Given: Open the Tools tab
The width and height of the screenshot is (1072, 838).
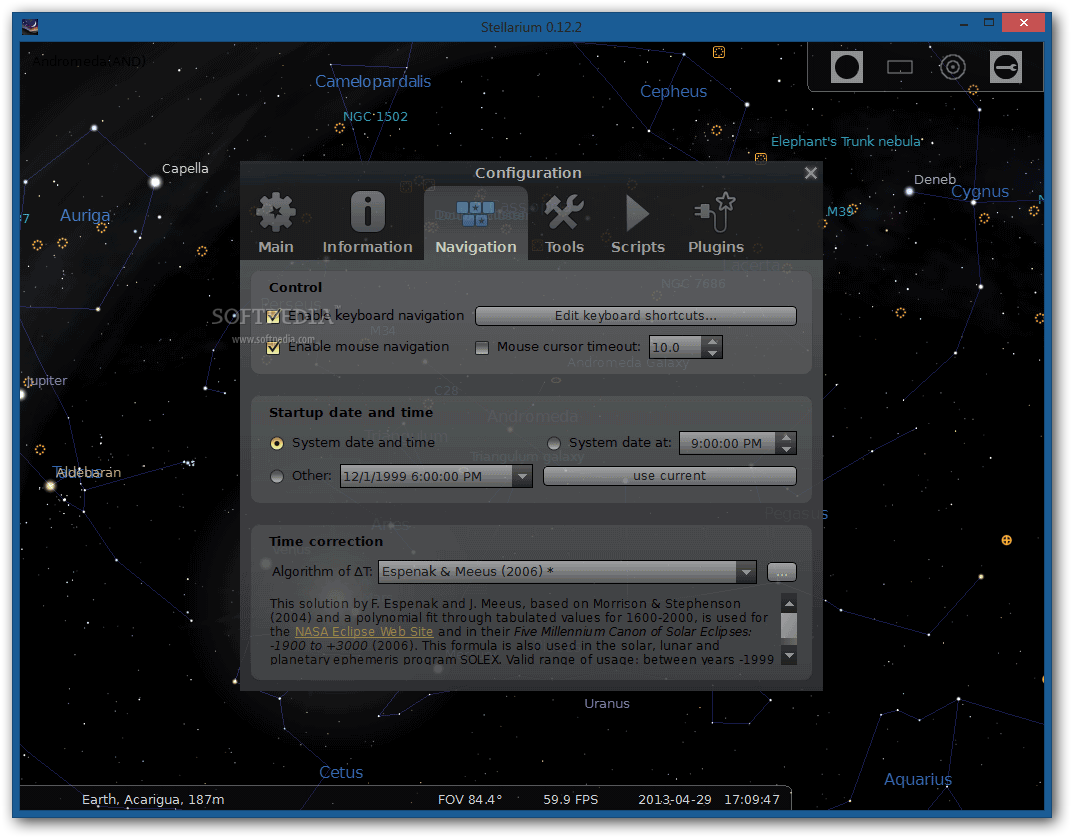Looking at the screenshot, I should (564, 224).
